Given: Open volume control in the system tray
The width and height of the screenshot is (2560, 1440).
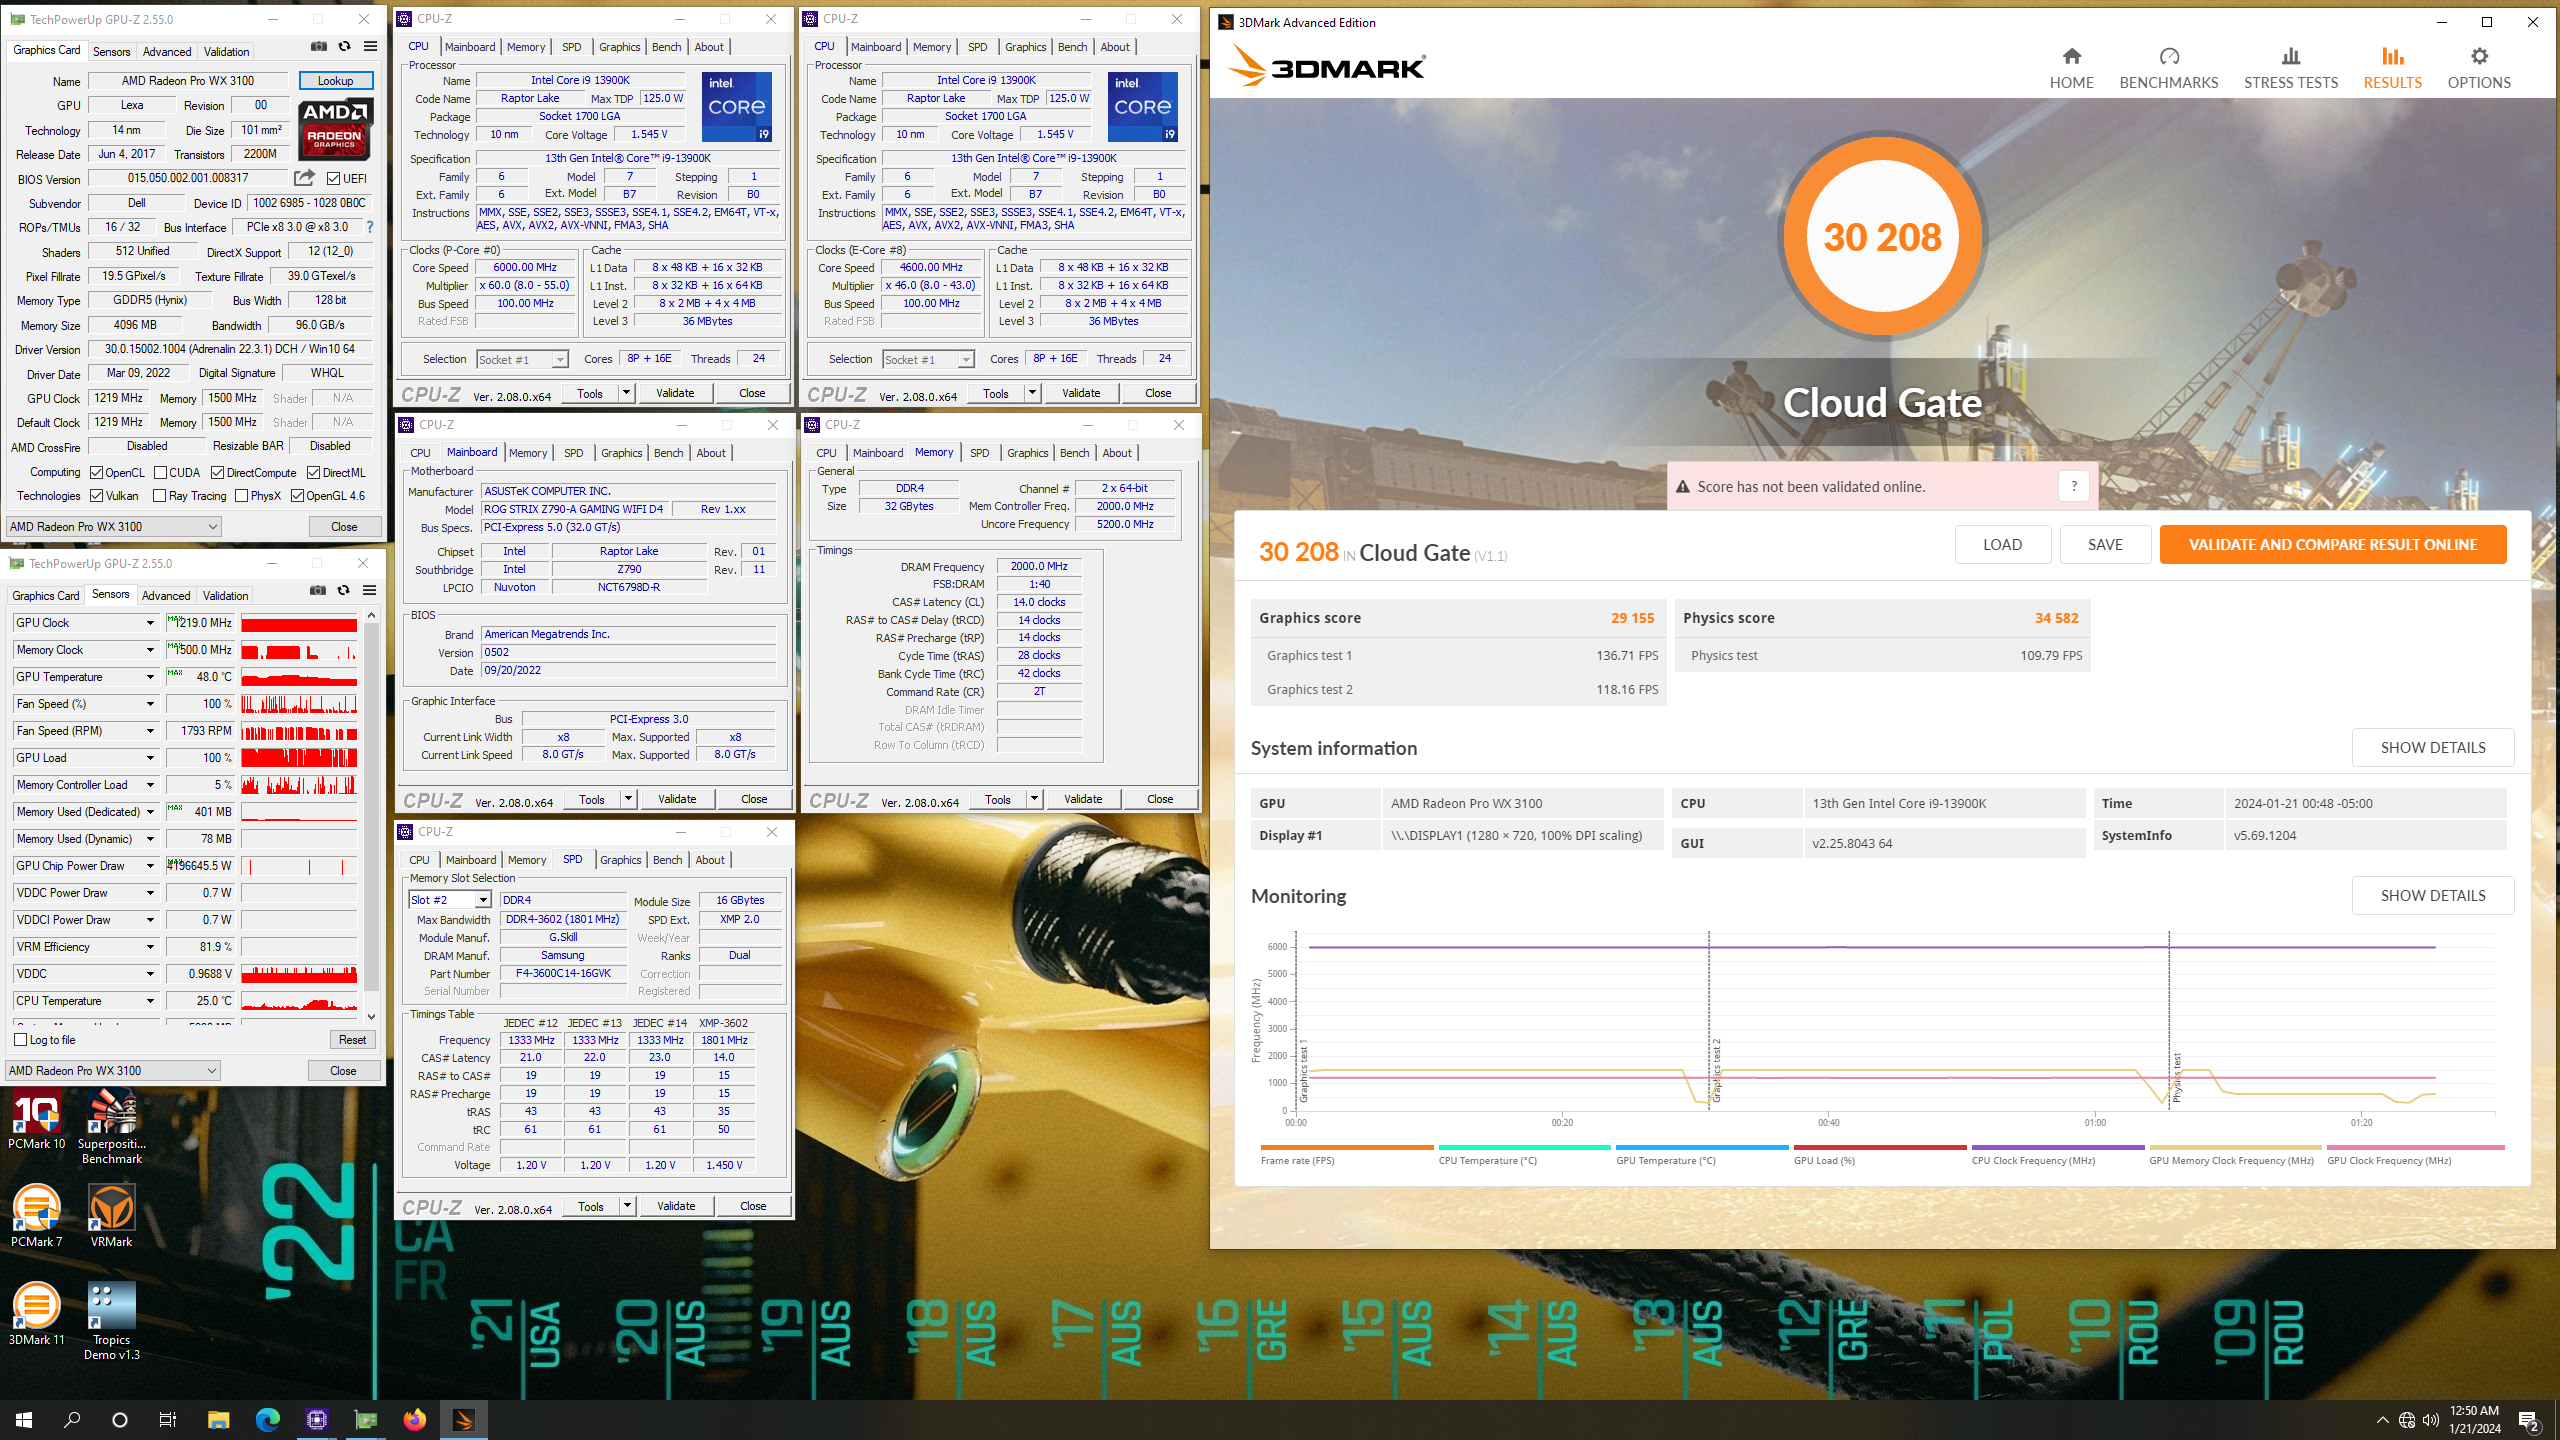Looking at the screenshot, I should pyautogui.click(x=2430, y=1420).
